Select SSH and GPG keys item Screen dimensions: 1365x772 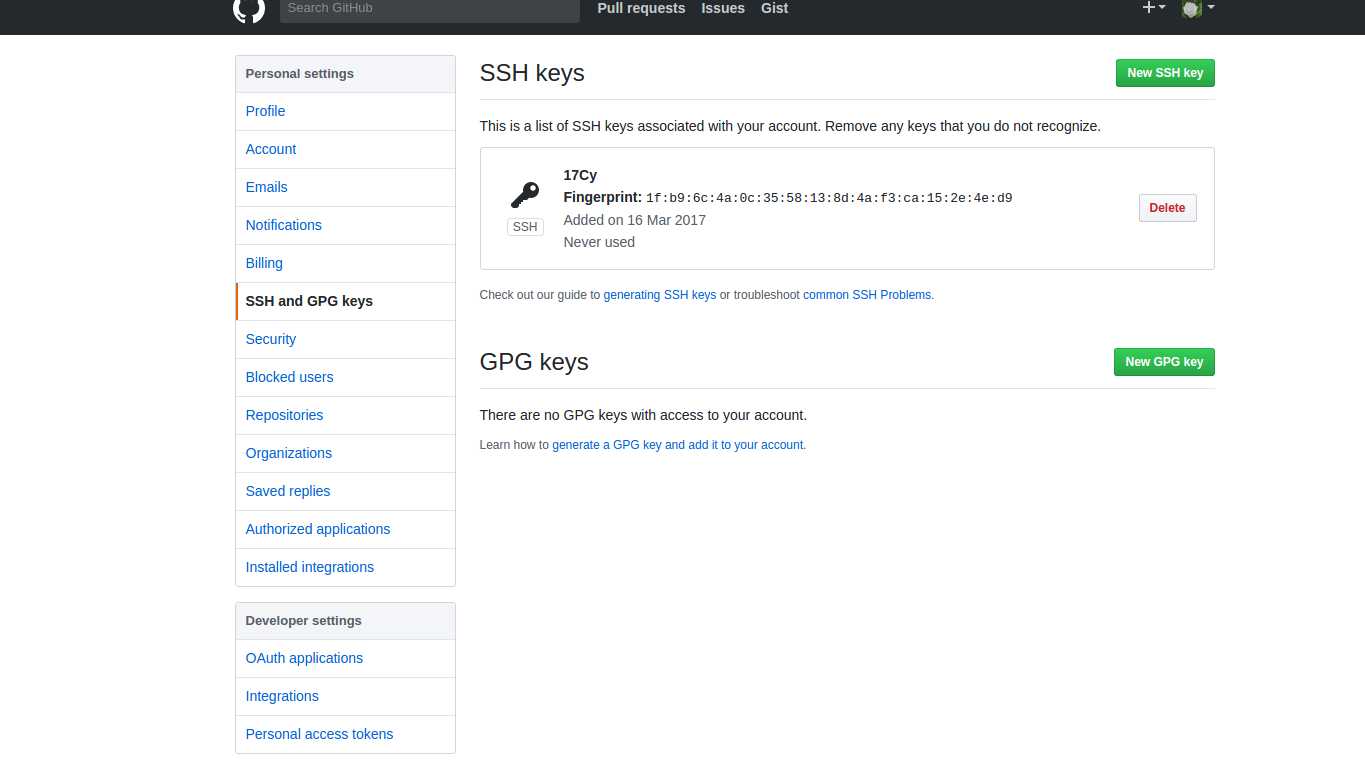(345, 301)
